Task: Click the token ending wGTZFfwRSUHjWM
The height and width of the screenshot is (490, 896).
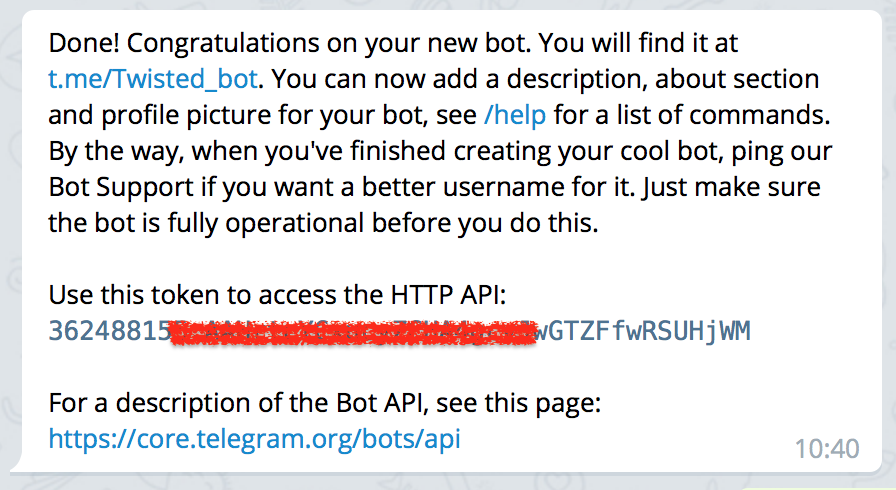Action: 641,331
